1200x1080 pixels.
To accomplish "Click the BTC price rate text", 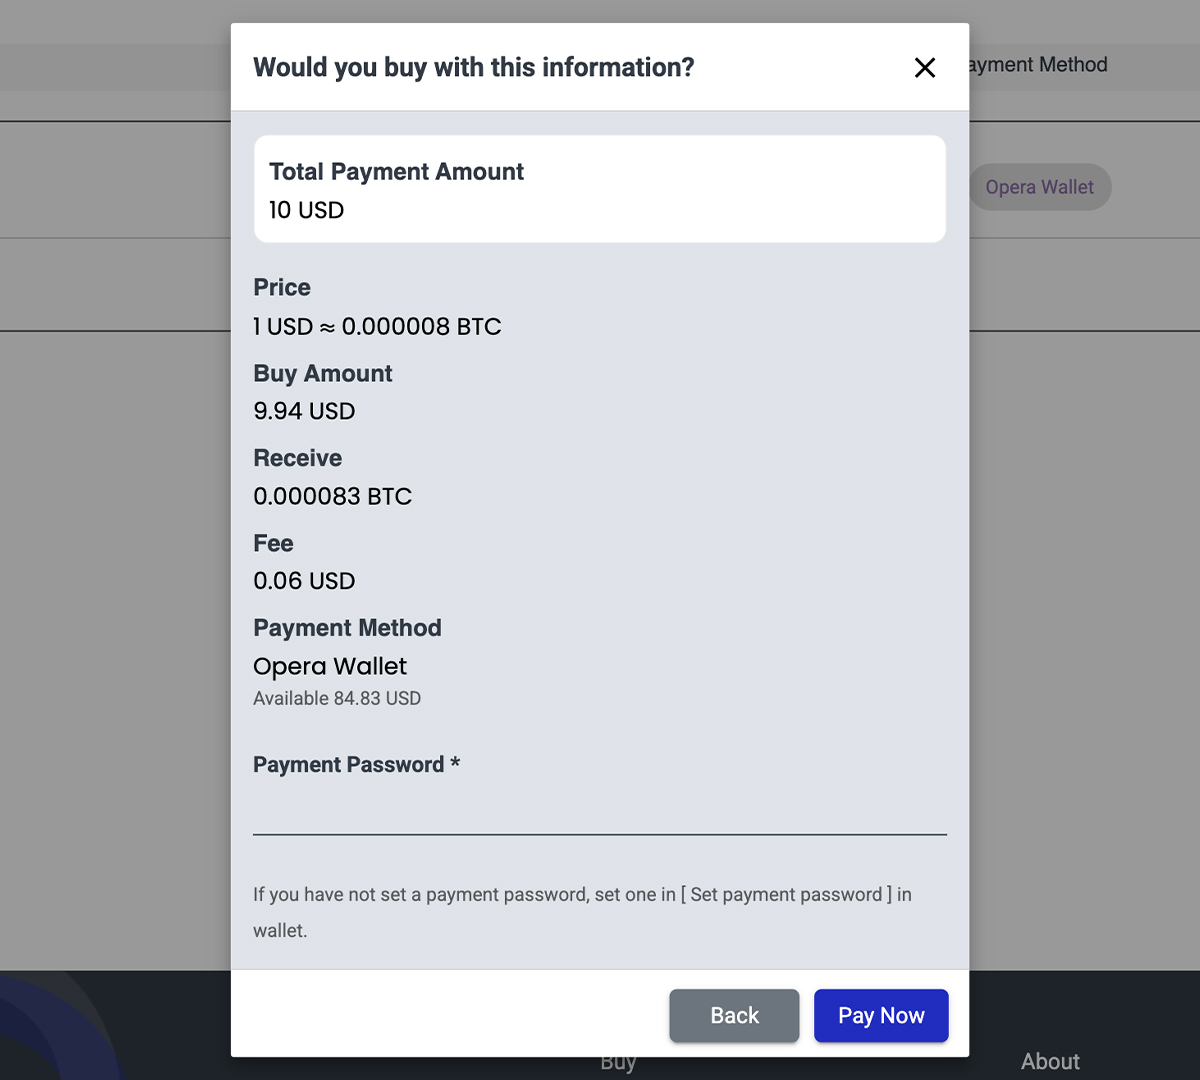I will pos(377,326).
